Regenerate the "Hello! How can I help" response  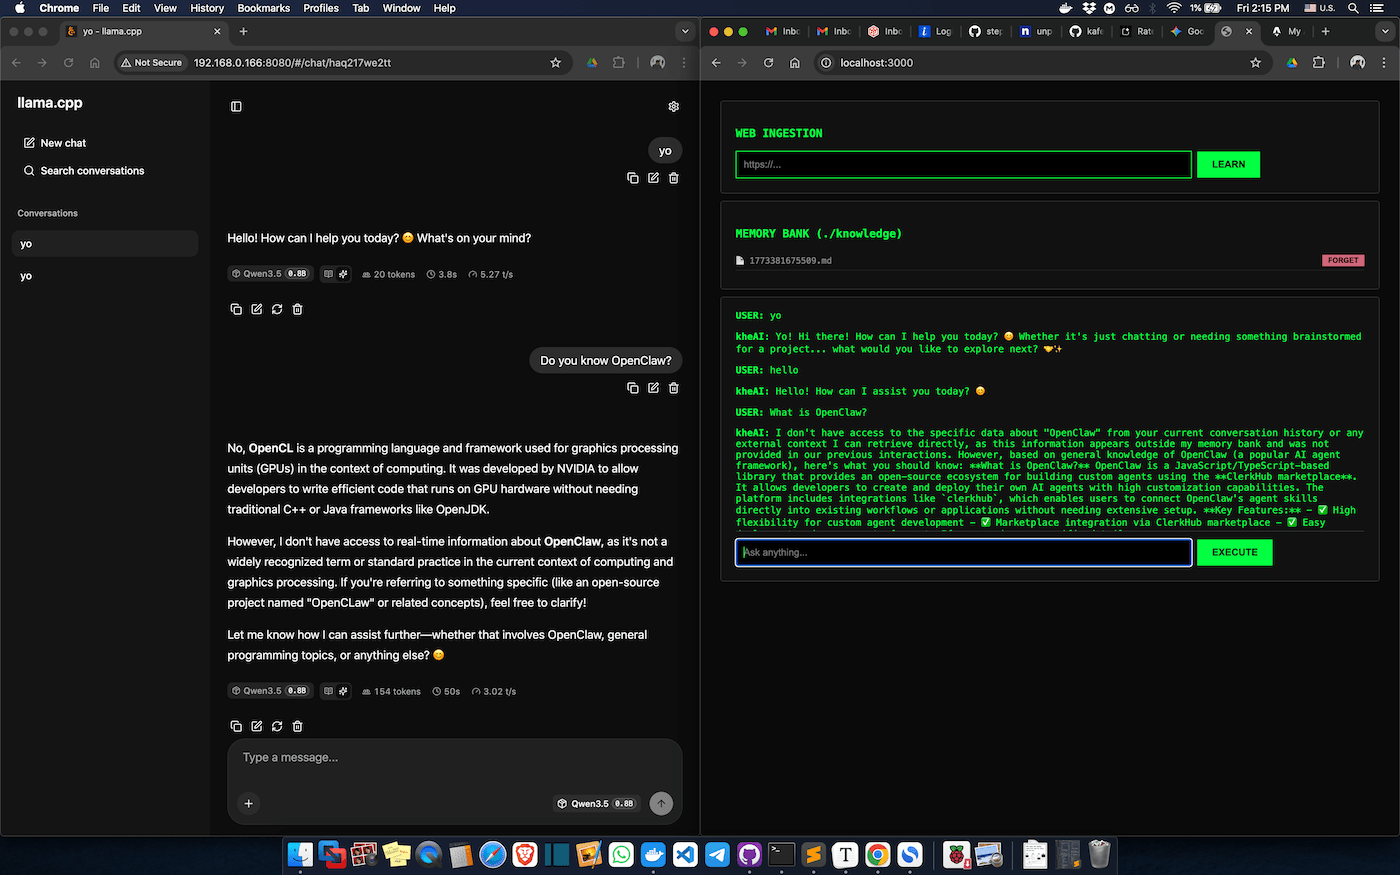point(277,309)
